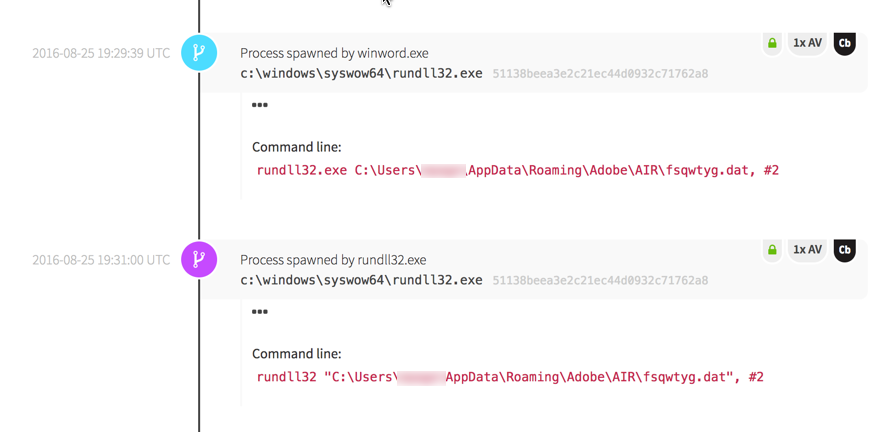891x432 pixels.
Task: Select the 19:29:39 UTC timestamp
Action: coord(101,53)
